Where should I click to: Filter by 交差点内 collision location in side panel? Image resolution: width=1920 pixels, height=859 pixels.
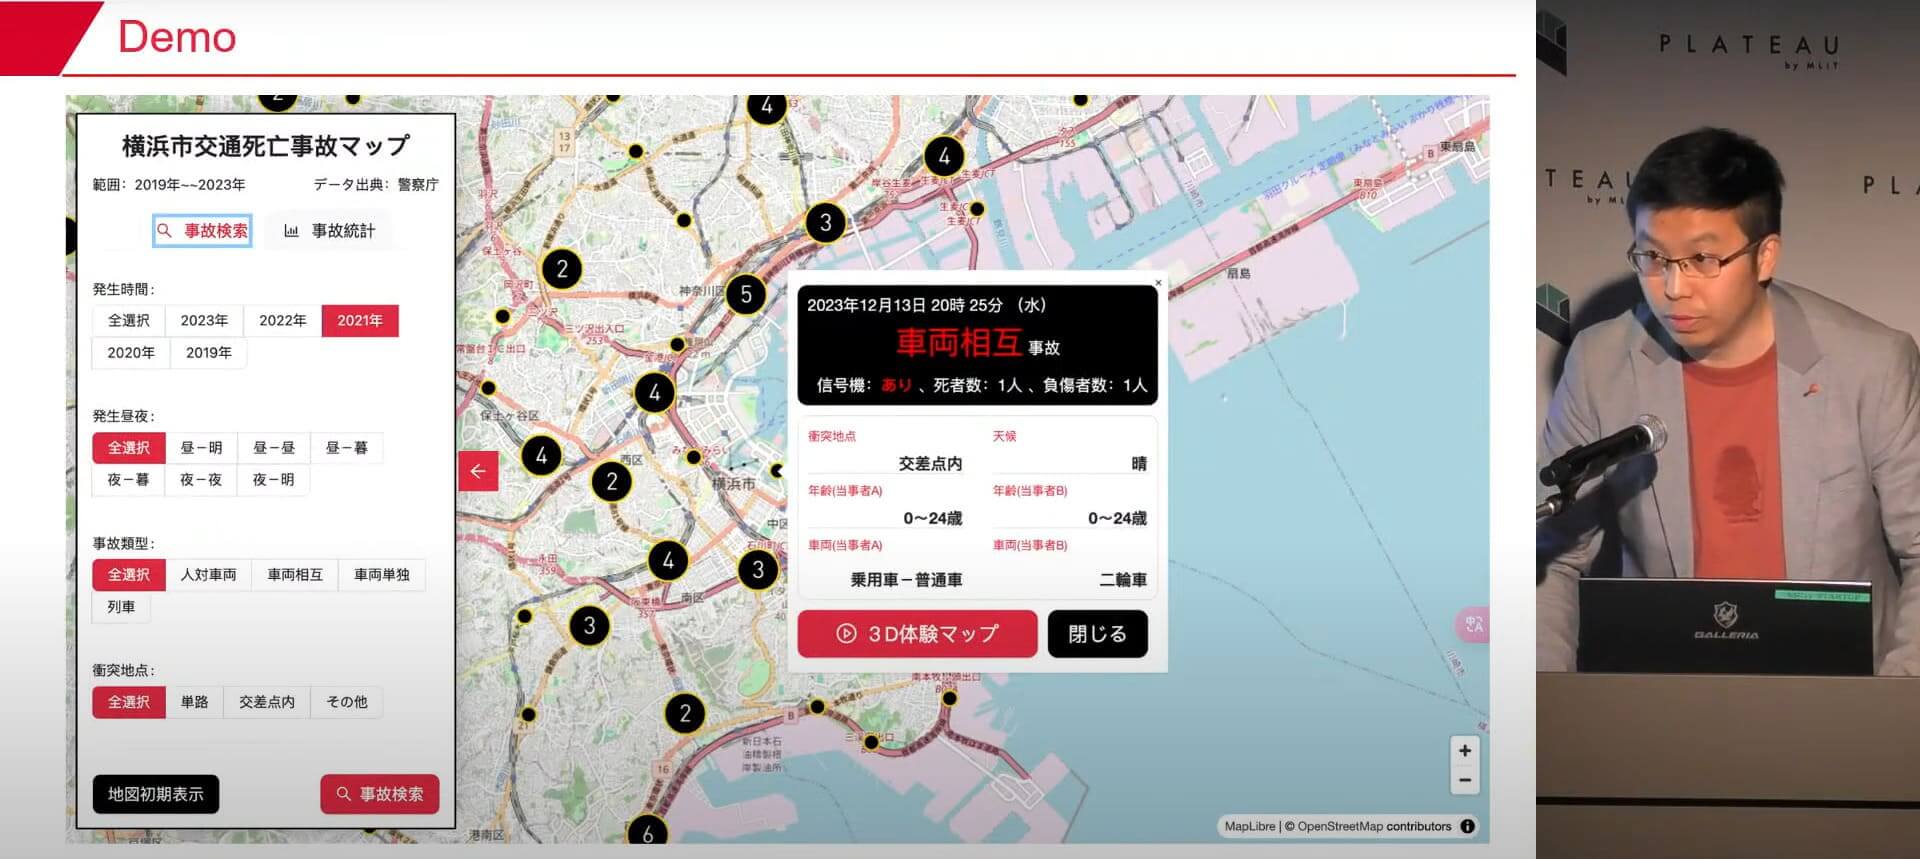tap(267, 702)
